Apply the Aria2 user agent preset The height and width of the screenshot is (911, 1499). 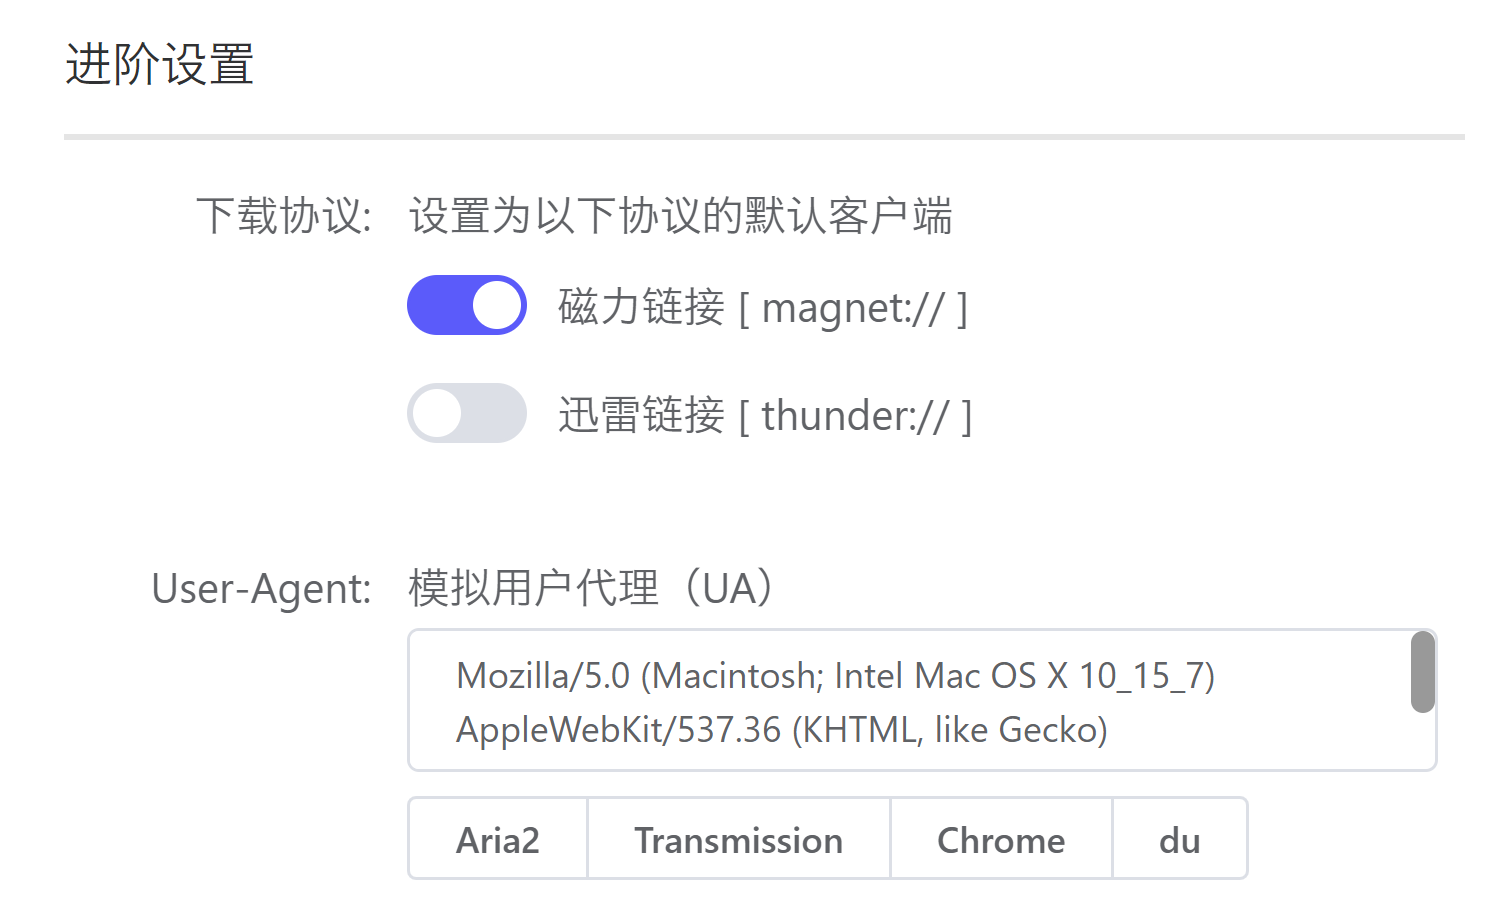coord(498,840)
